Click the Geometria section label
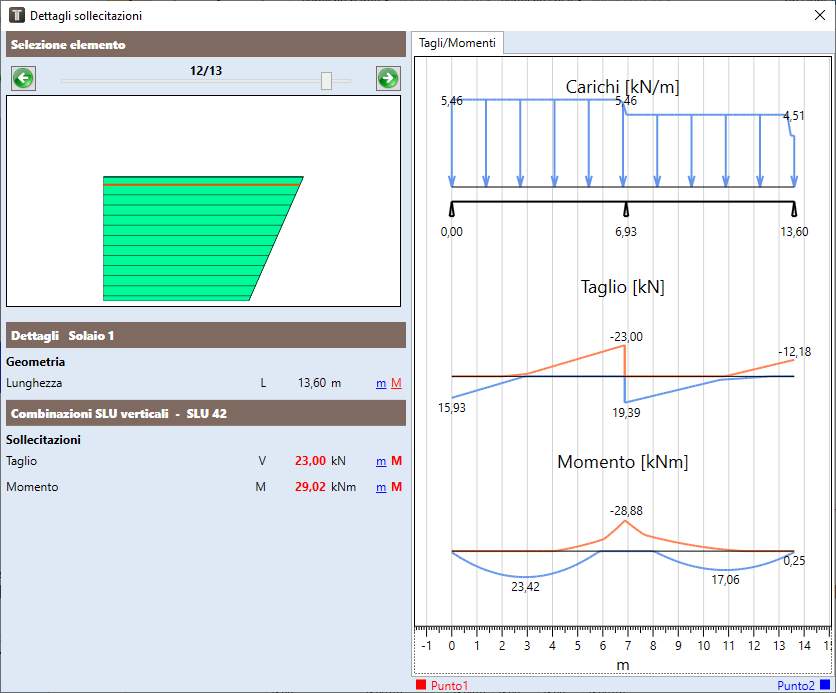The image size is (836, 693). pyautogui.click(x=36, y=362)
